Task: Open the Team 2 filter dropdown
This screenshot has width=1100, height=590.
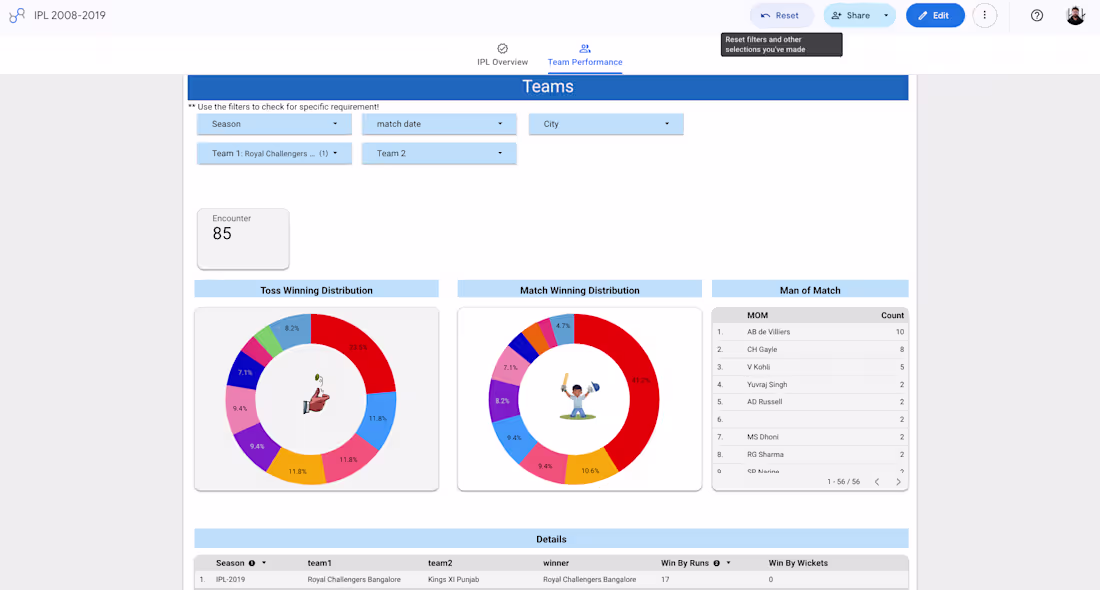Action: click(439, 153)
